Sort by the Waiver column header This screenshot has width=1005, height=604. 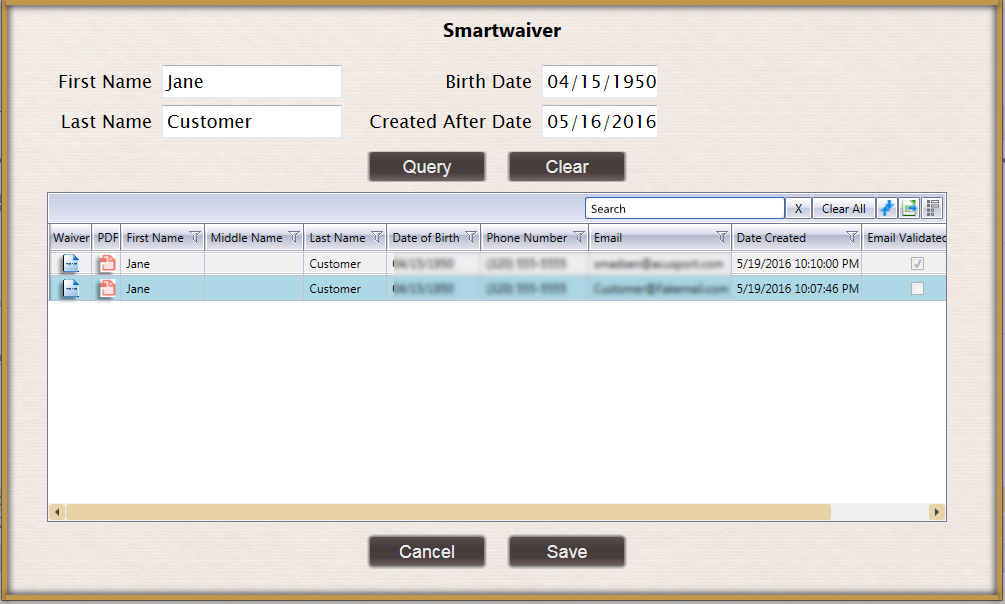71,237
